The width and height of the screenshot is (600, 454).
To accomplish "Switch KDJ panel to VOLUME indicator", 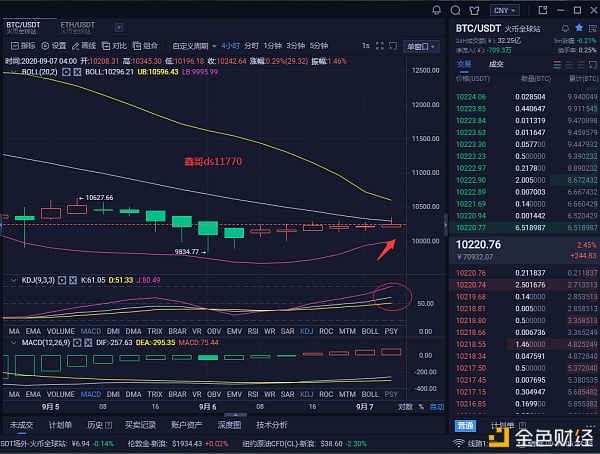I will pyautogui.click(x=60, y=331).
